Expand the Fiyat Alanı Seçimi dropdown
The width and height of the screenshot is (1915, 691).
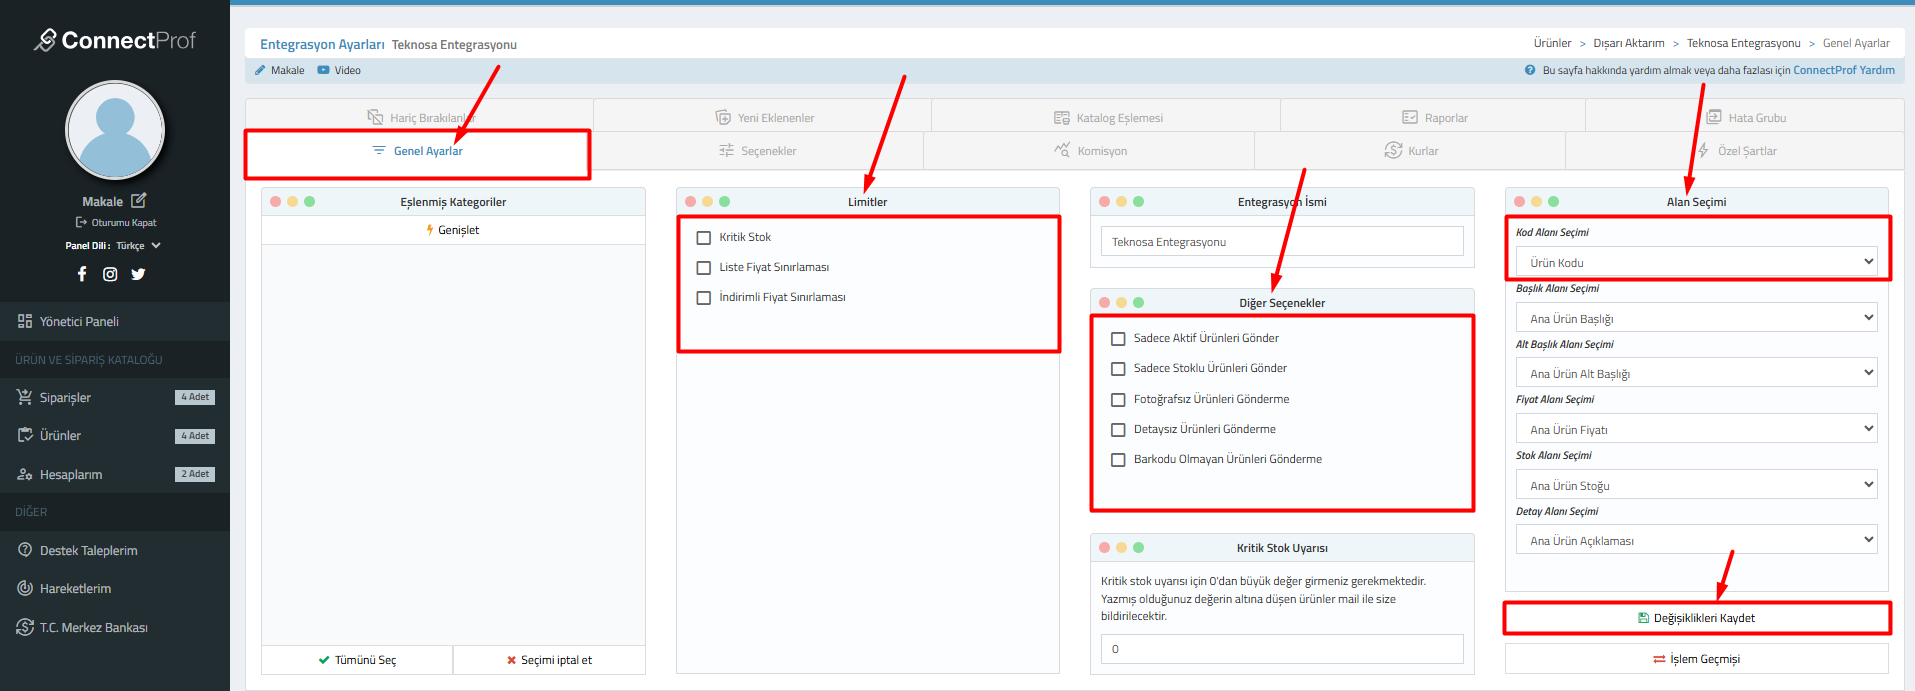click(x=1696, y=429)
